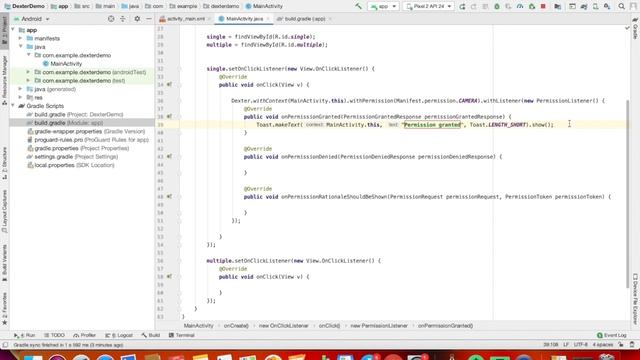
Task: Click Select Opened File target icon
Action: pyautogui.click(x=111, y=19)
